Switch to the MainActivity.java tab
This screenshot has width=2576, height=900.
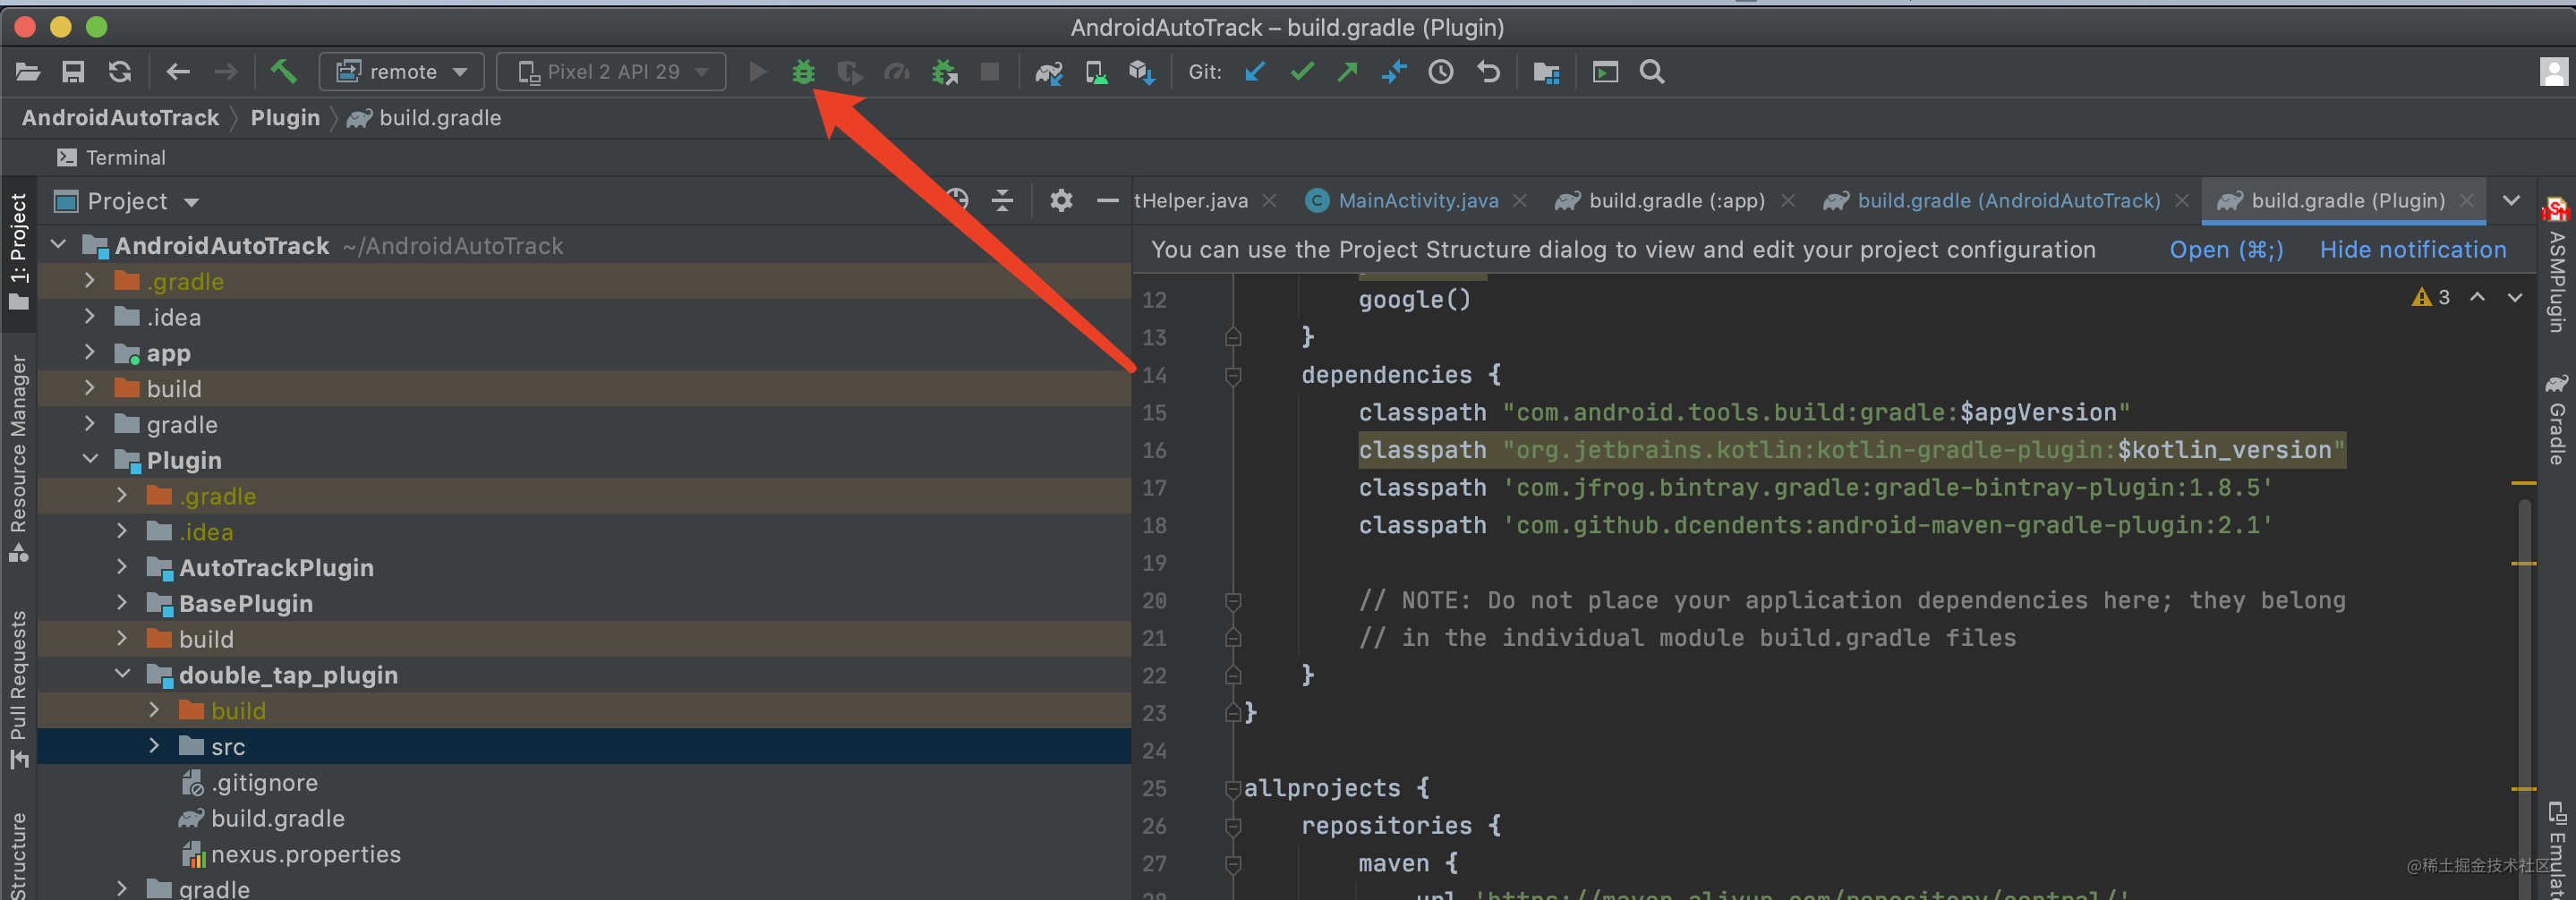pyautogui.click(x=1419, y=200)
